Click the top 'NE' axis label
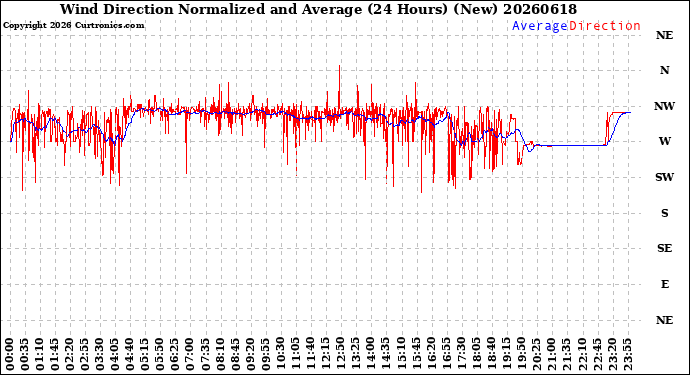Viewport: 690px width, 375px height. [x=664, y=35]
